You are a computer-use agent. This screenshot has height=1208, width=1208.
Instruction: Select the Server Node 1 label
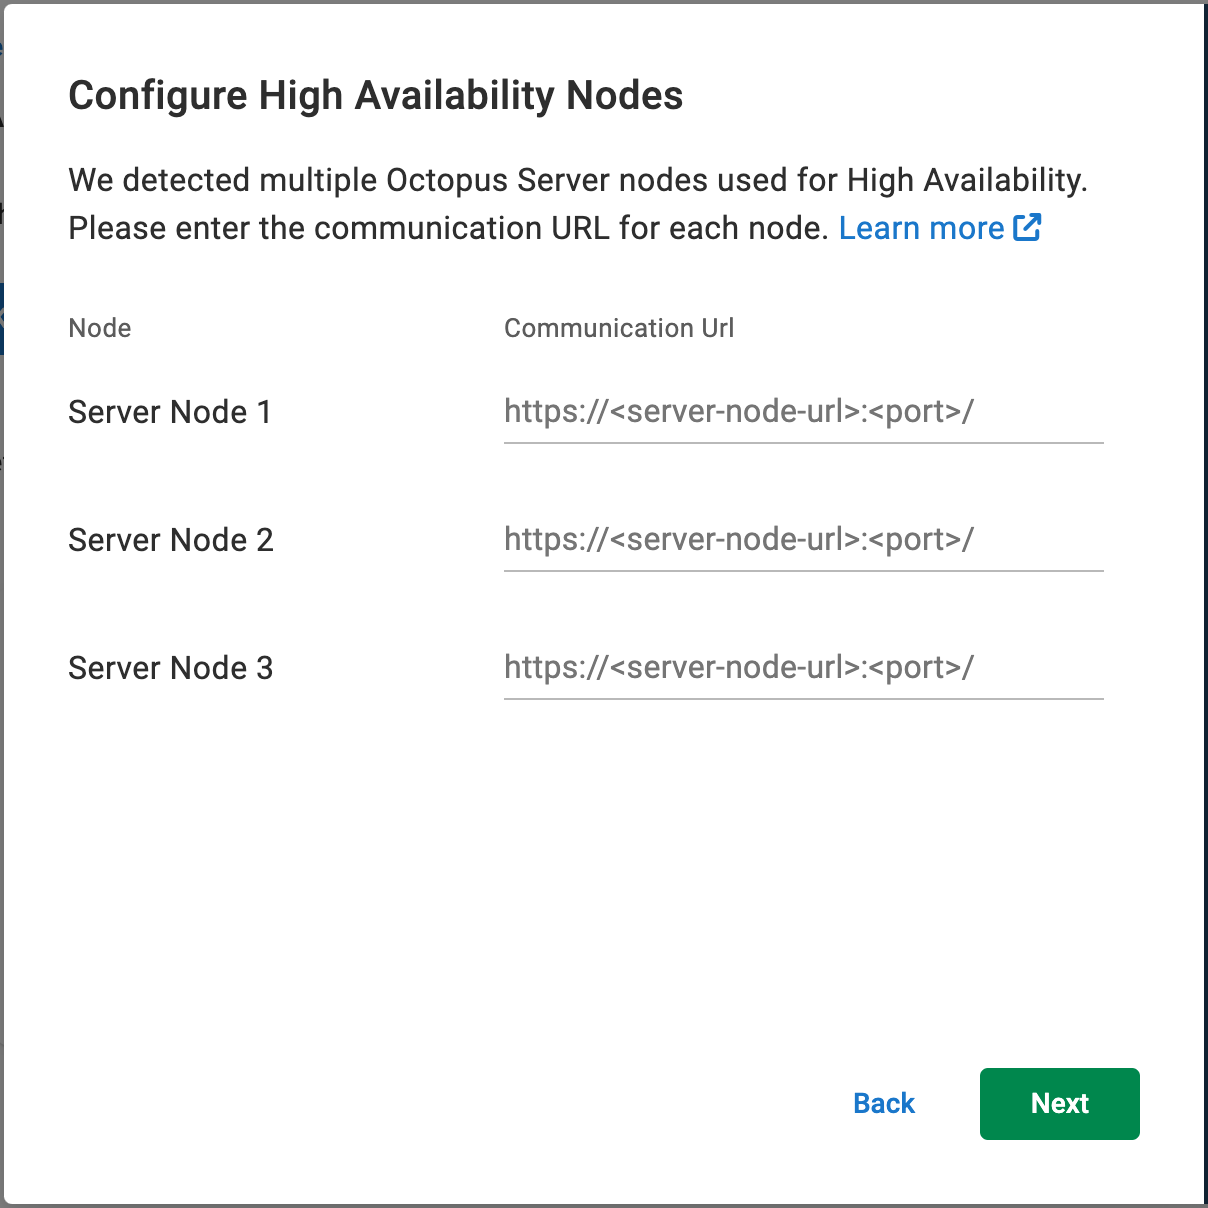pos(169,412)
